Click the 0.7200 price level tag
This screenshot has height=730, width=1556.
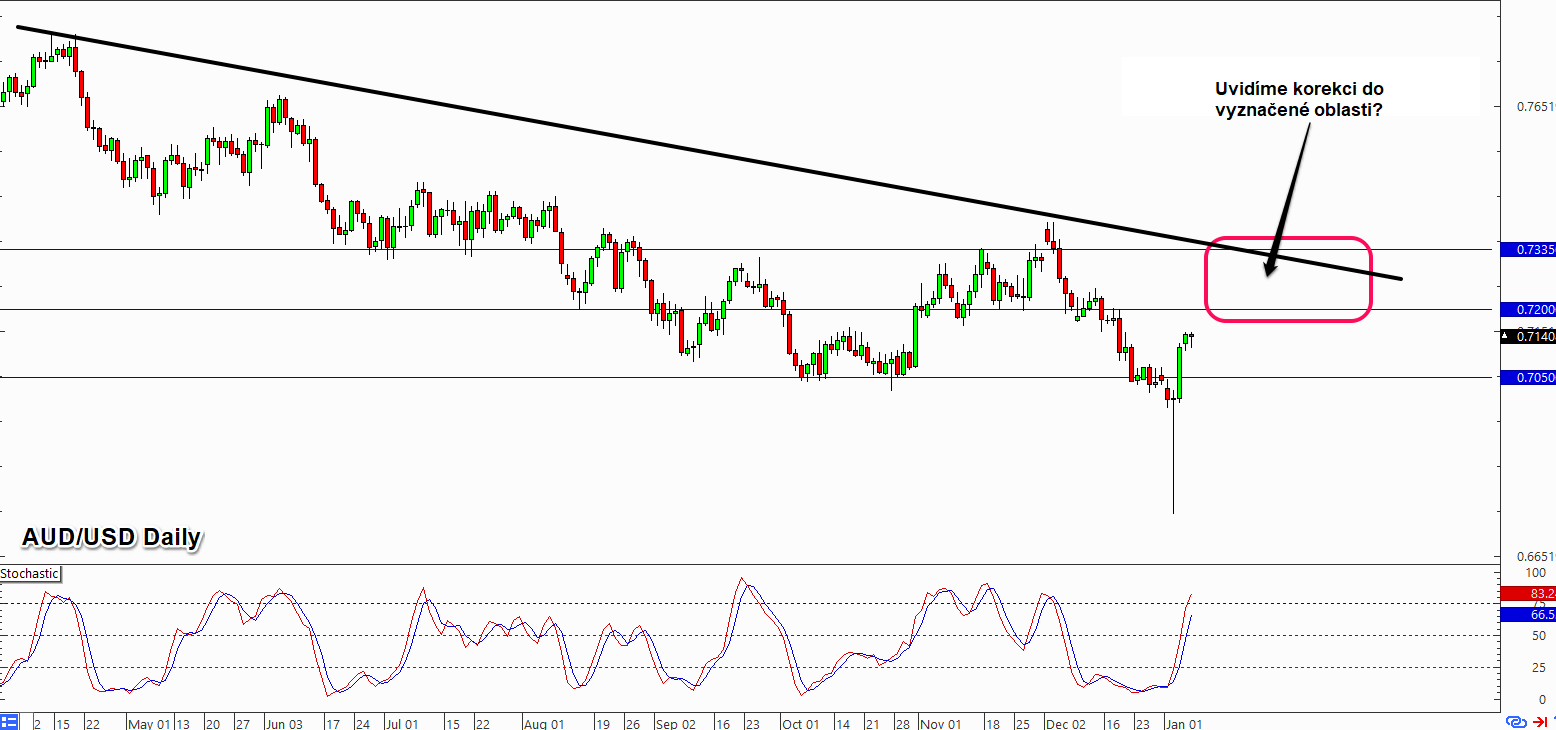1528,310
